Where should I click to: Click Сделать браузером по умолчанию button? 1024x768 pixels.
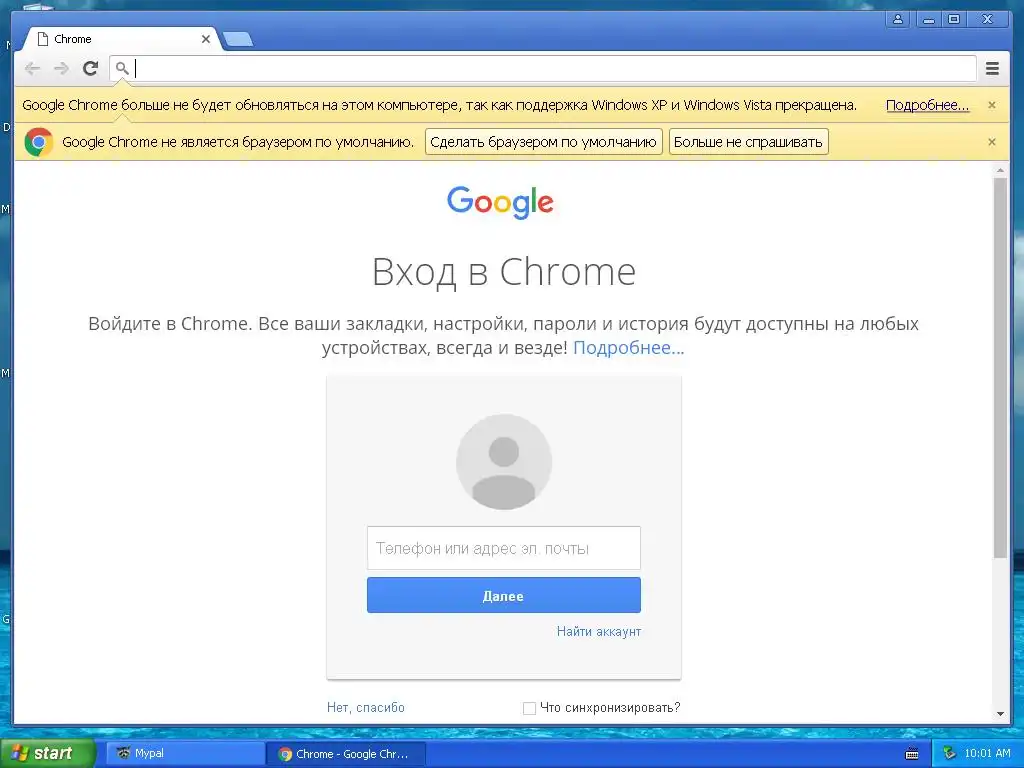pos(543,142)
